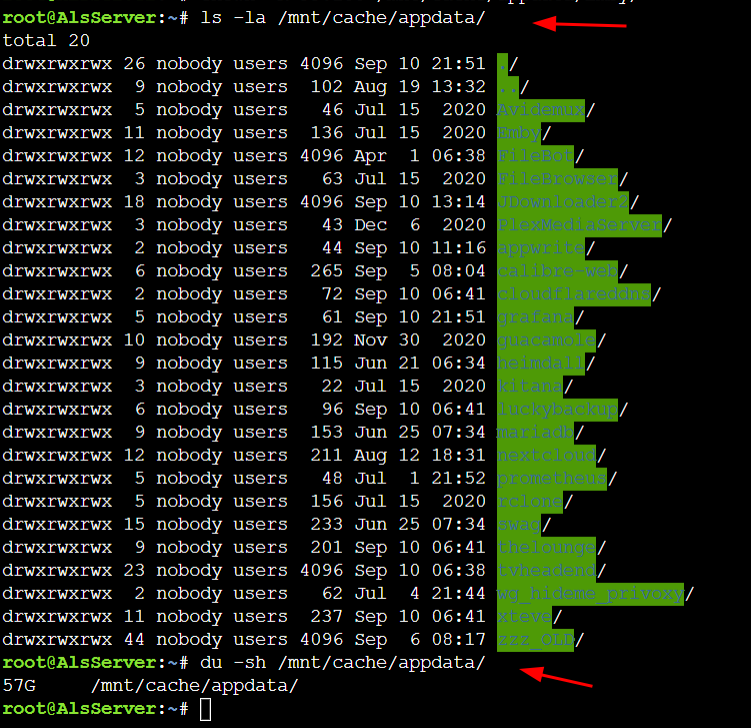Click the Emby directory name
This screenshot has width=751, height=728.
pyautogui.click(x=519, y=133)
